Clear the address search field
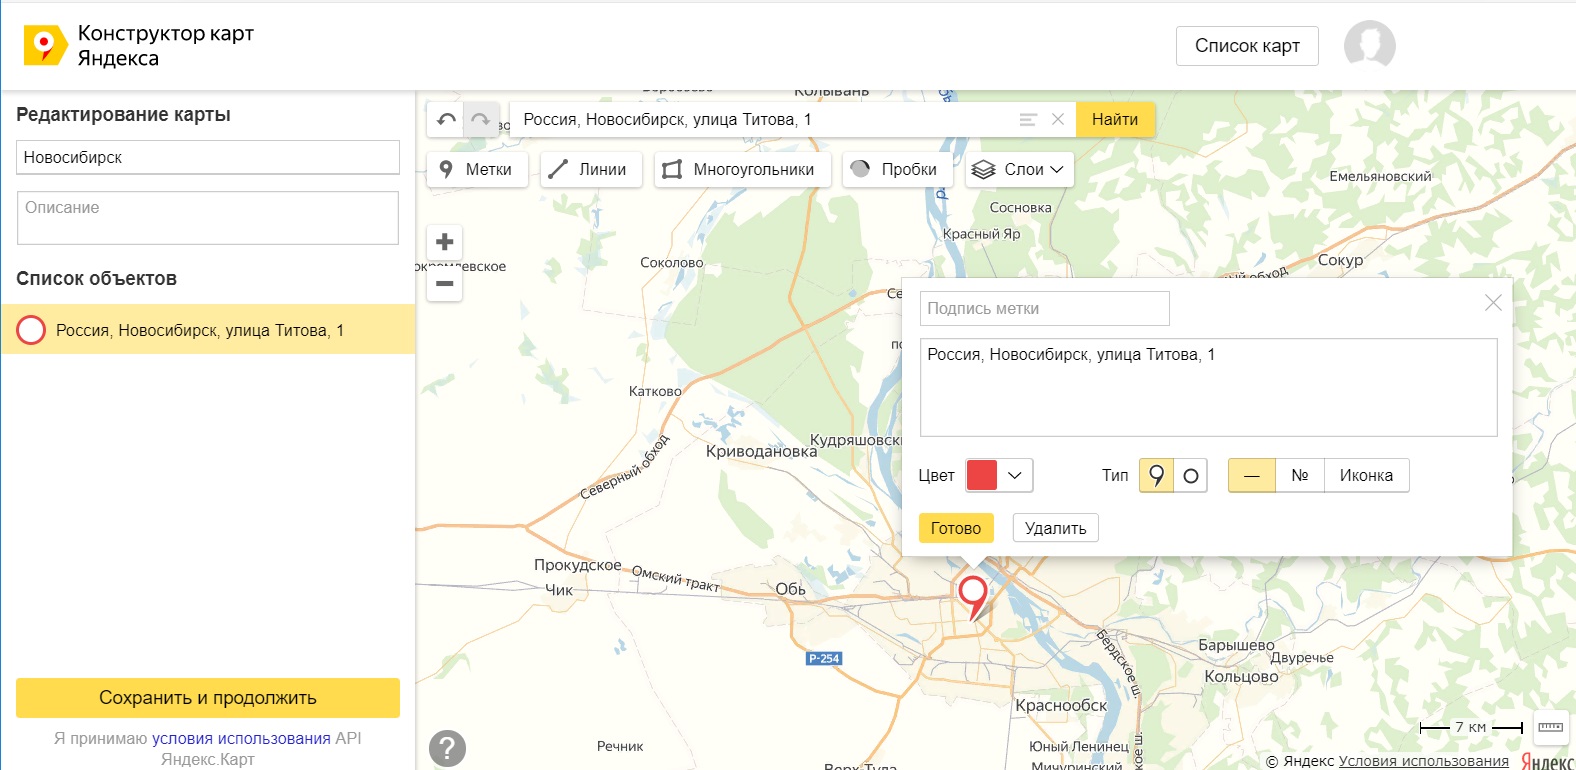 [1057, 120]
